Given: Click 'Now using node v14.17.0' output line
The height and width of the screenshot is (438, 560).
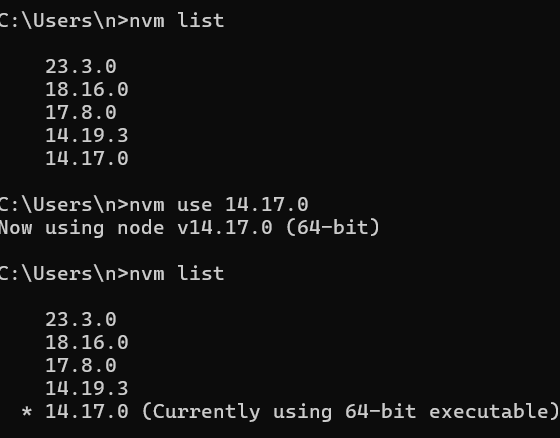Looking at the screenshot, I should pos(136,228).
